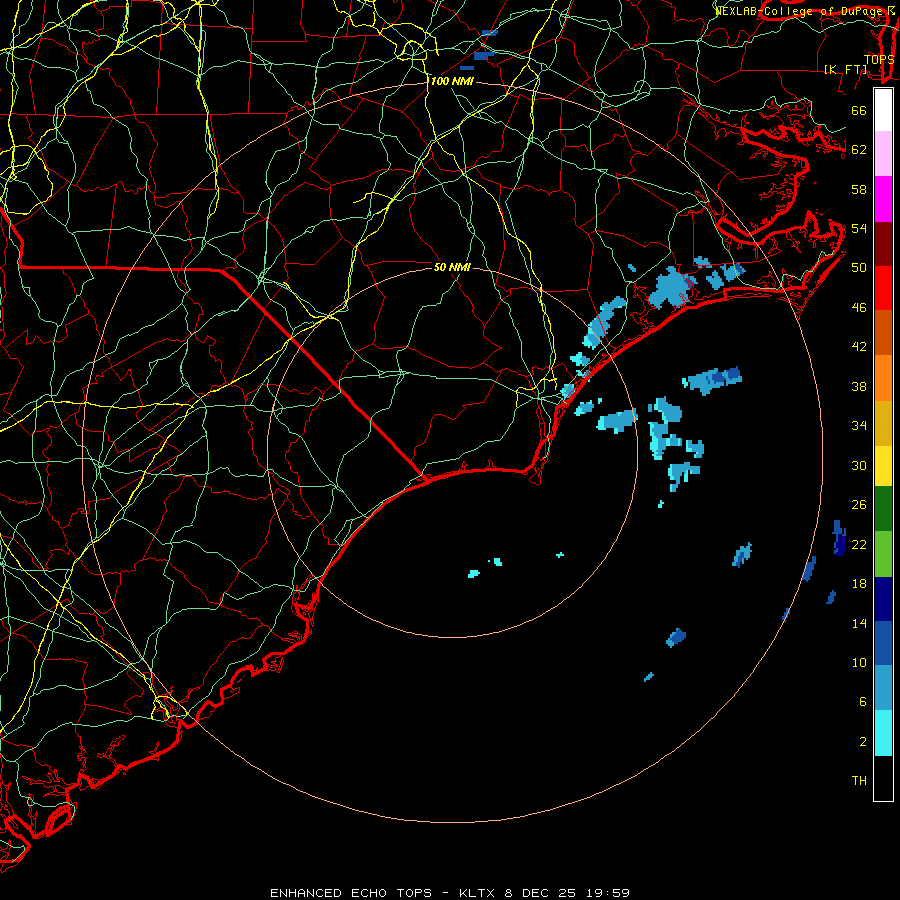Click the "14" legend value
Image resolution: width=900 pixels, height=900 pixels.
tap(859, 623)
